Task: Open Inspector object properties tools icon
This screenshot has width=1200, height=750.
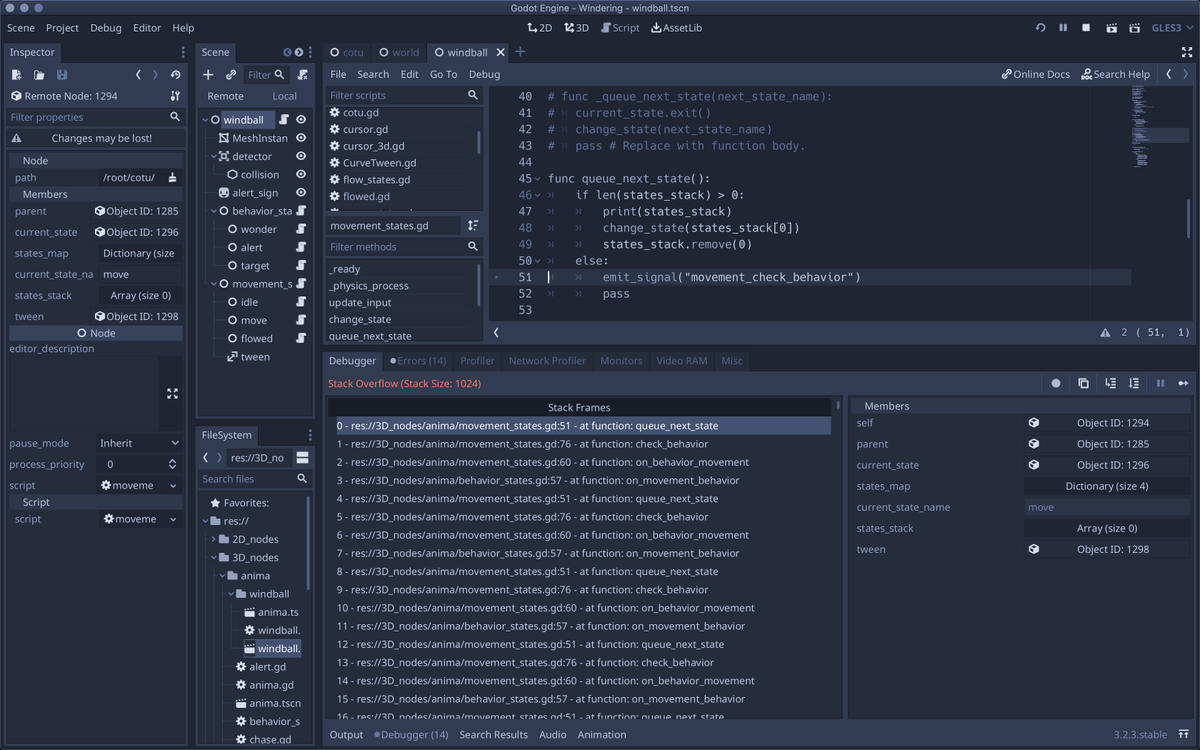Action: pos(175,96)
